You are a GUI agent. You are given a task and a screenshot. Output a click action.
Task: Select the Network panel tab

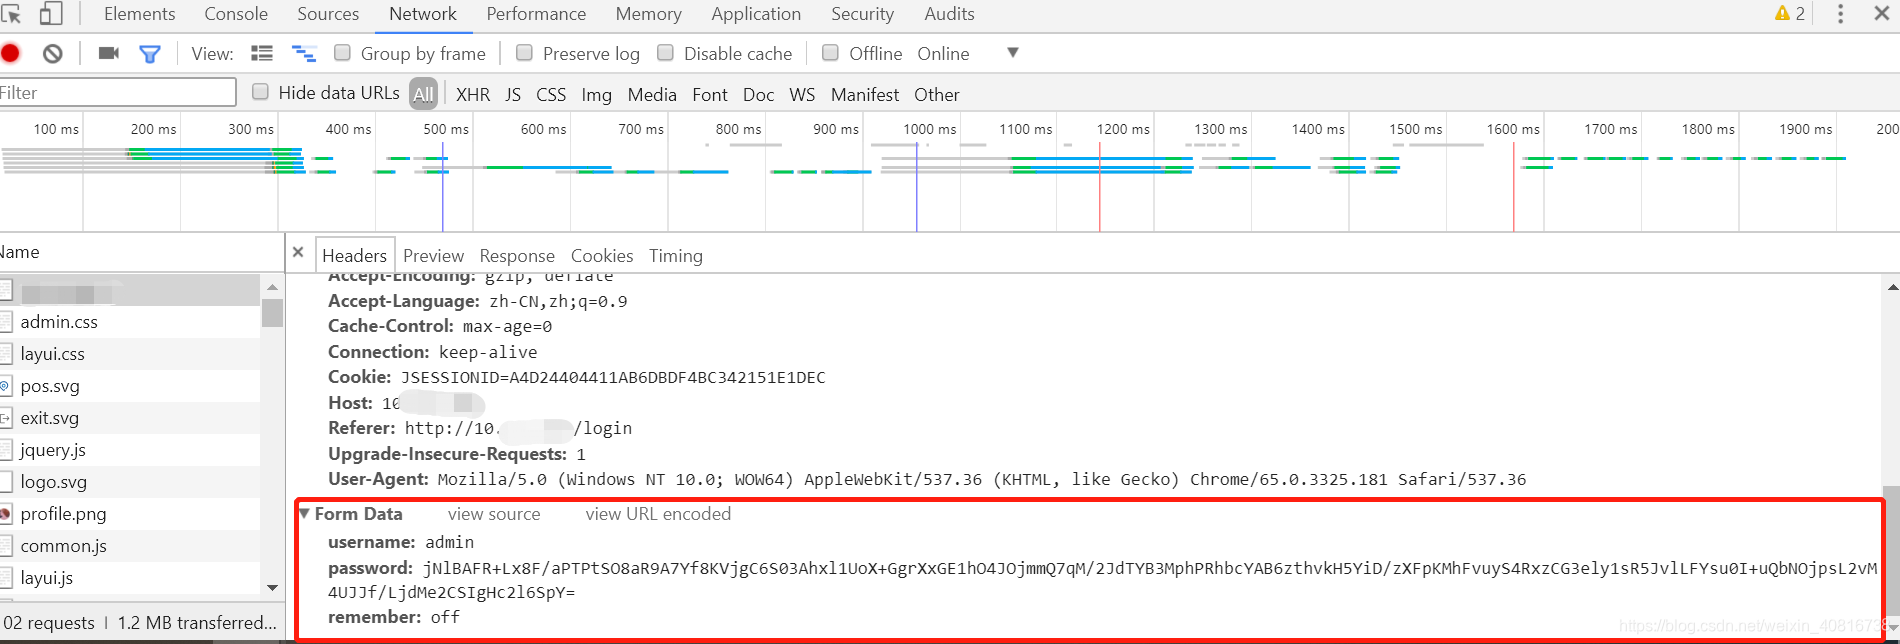[x=423, y=14]
